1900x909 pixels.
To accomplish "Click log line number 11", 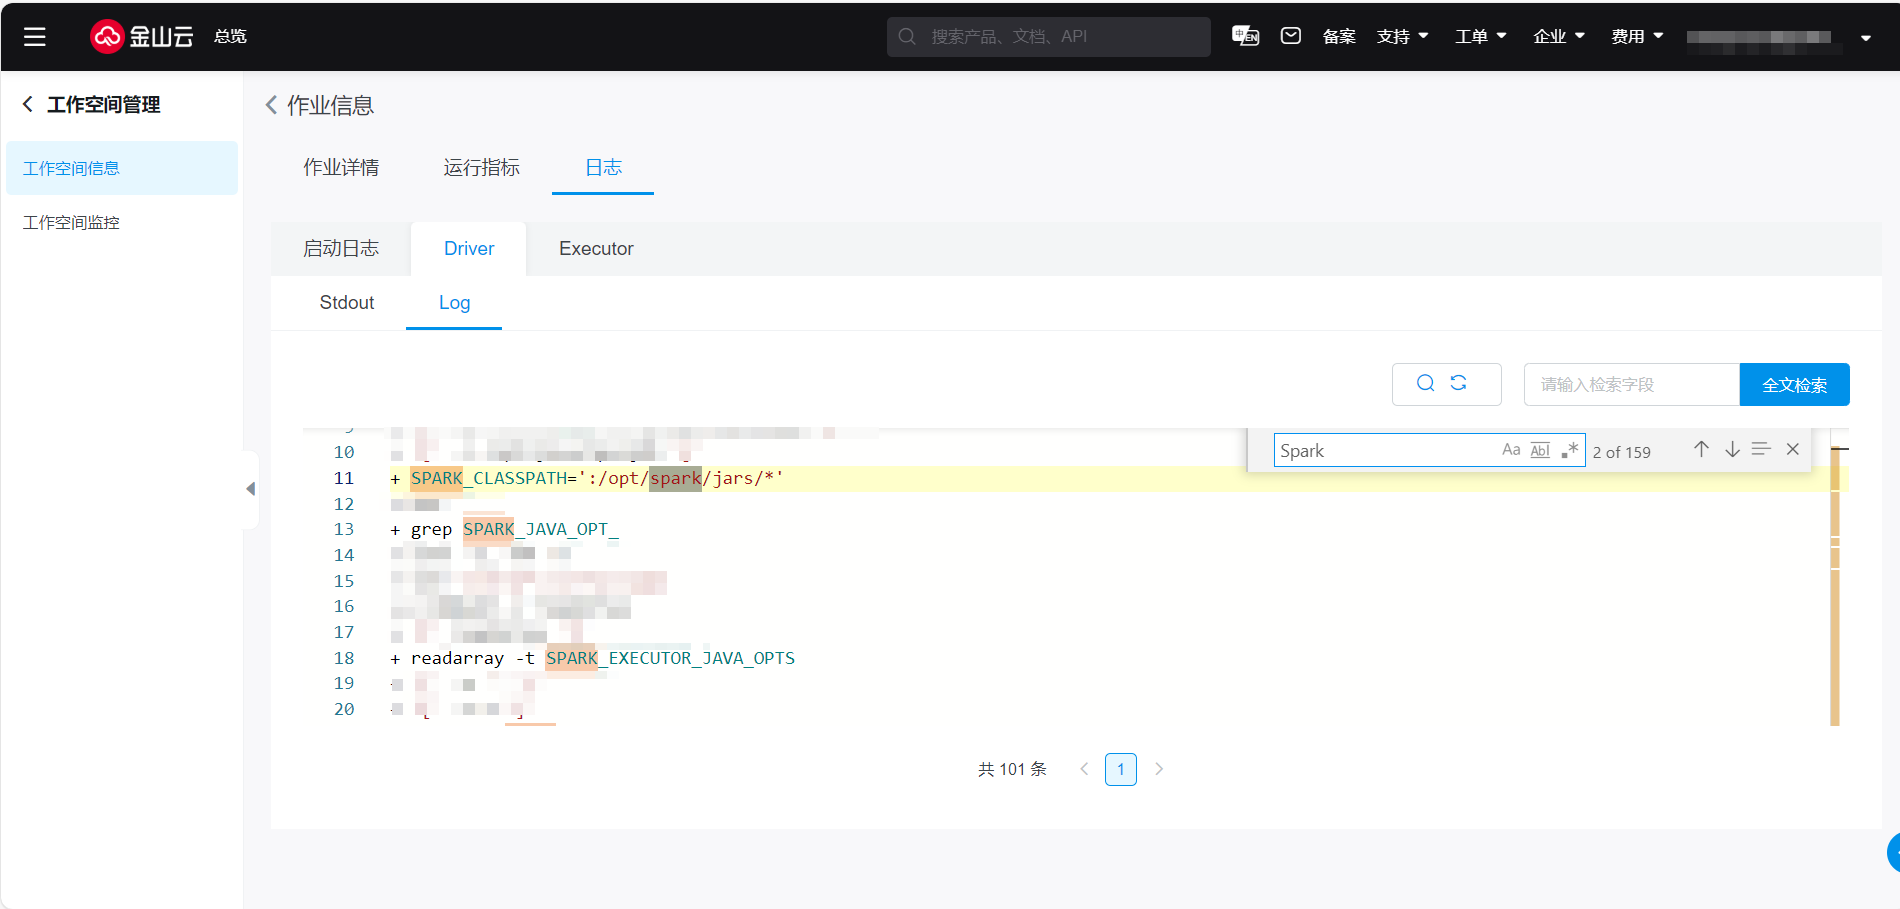I will (344, 478).
